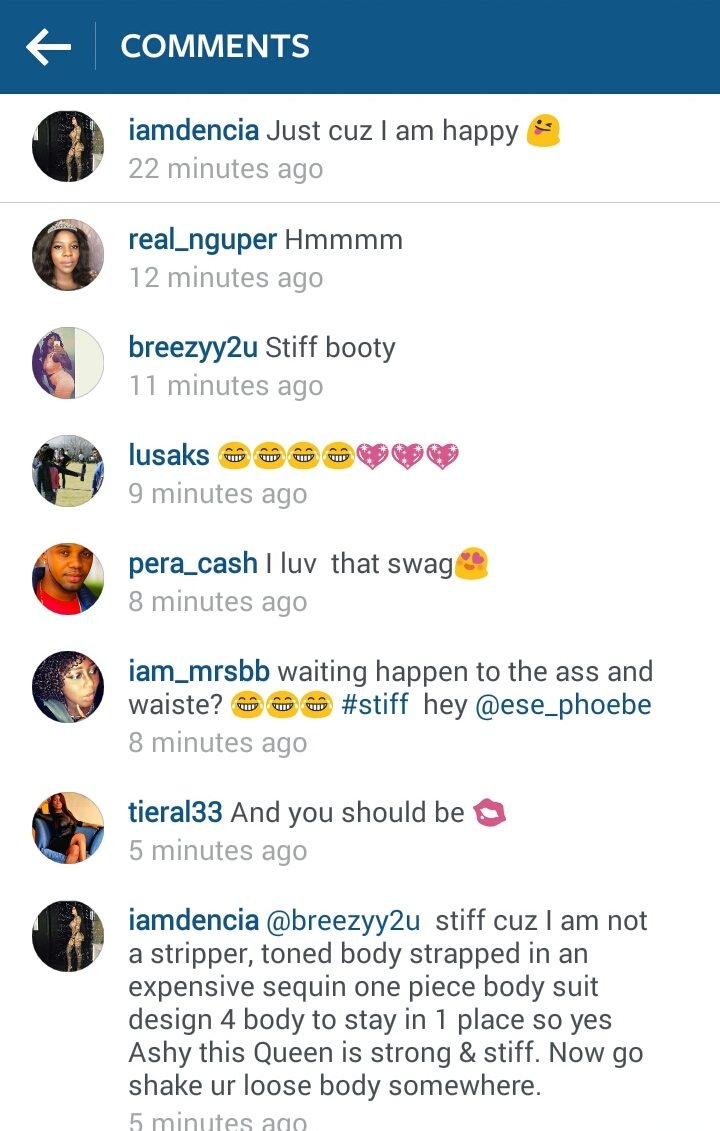Screen dimensions: 720x1131
Task: Tap the COMMENTS header title
Action: [215, 46]
